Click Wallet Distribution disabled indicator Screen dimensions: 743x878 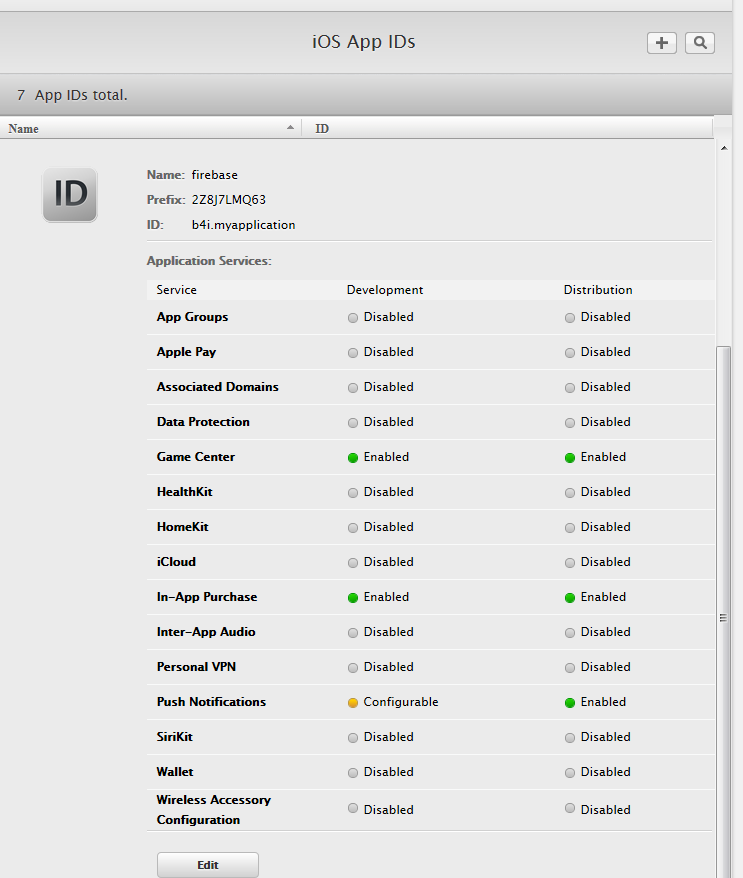570,773
